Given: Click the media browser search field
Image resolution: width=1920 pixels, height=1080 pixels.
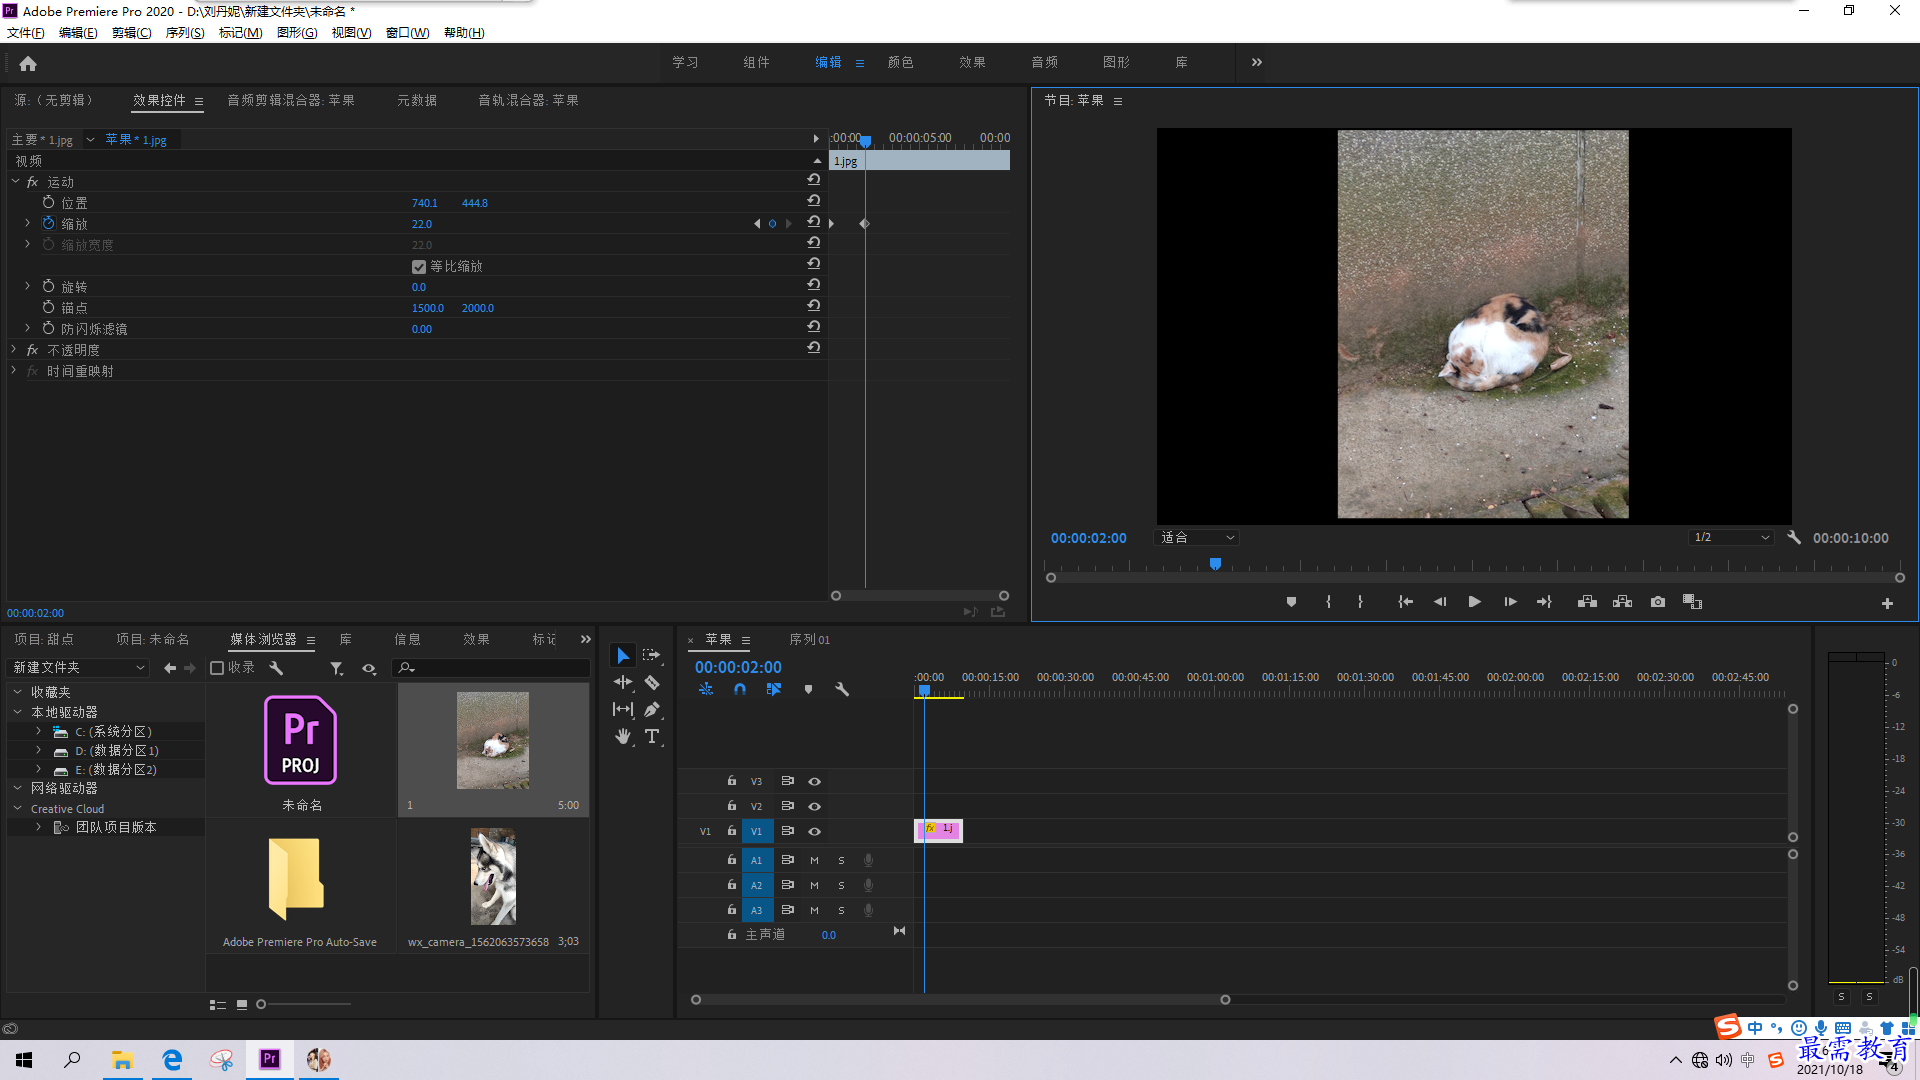Looking at the screenshot, I should pos(492,667).
